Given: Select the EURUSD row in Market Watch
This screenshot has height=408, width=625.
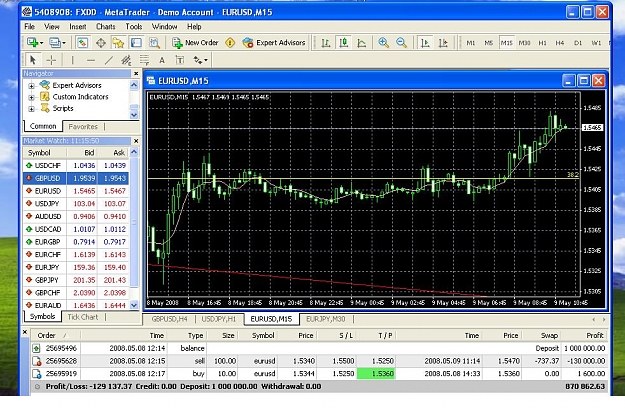Looking at the screenshot, I should [x=76, y=191].
